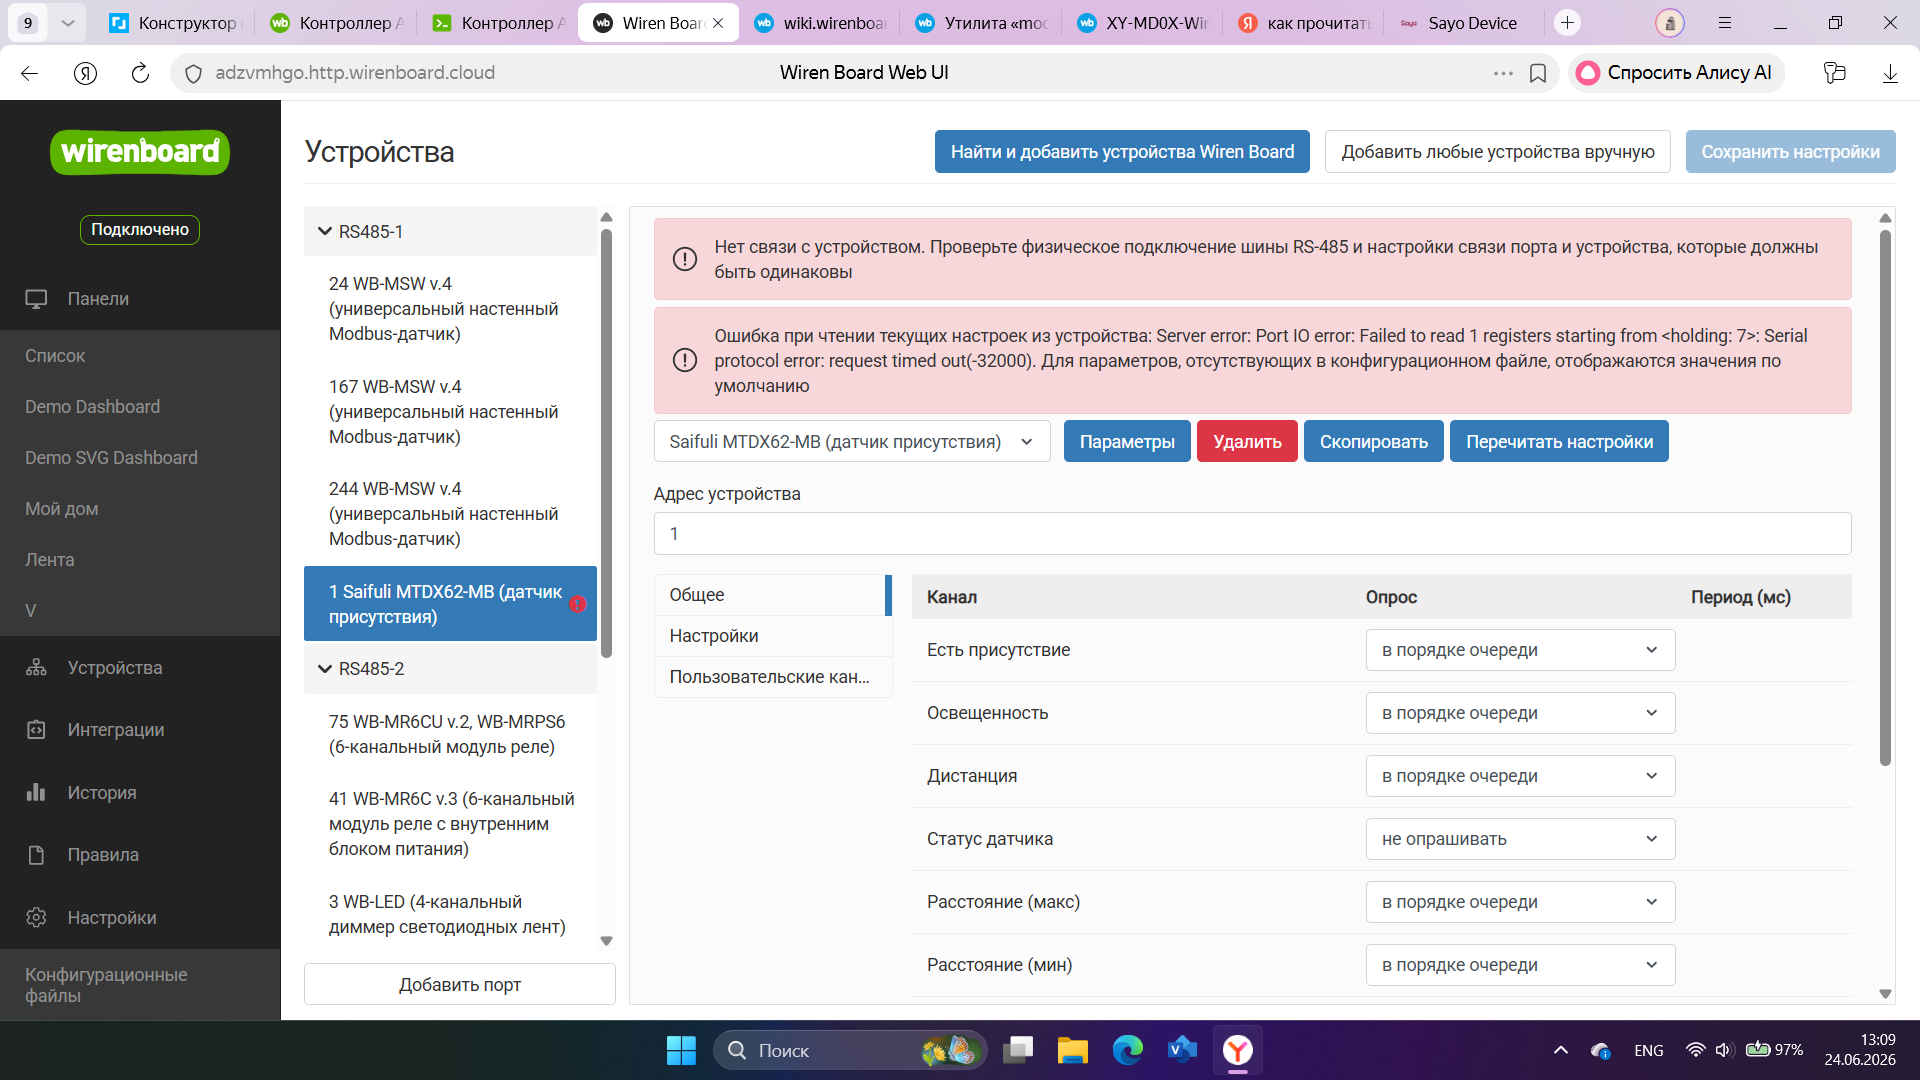Open Конфигурационные файлы in sidebar
Viewport: 1920px width, 1080px height.
point(140,985)
